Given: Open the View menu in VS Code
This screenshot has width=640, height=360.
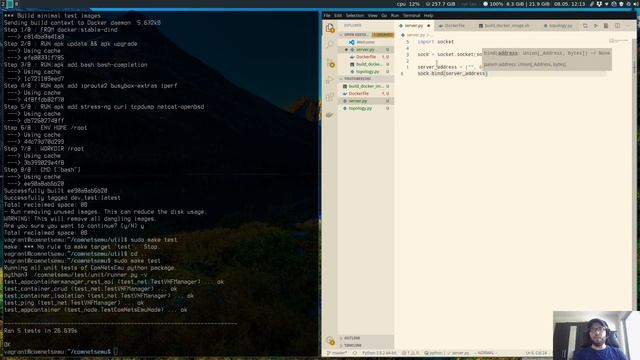Looking at the screenshot, I should [373, 16].
